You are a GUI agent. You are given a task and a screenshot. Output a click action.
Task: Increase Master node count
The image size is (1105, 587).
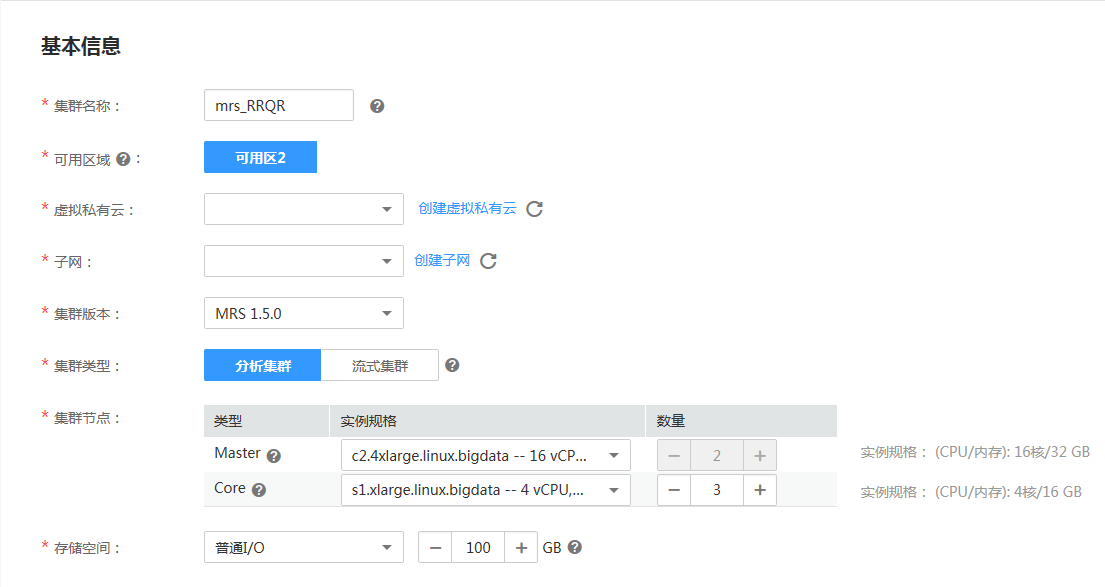[760, 455]
